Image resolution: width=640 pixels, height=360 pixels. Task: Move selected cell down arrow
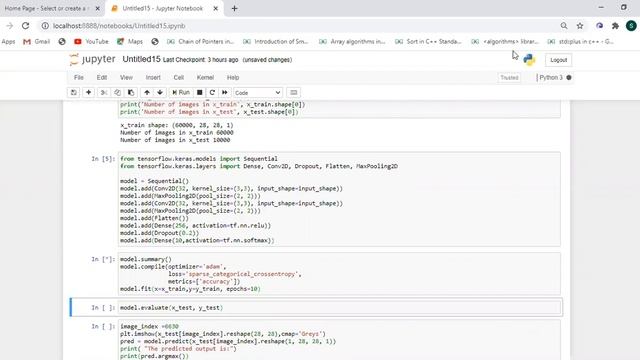160,93
